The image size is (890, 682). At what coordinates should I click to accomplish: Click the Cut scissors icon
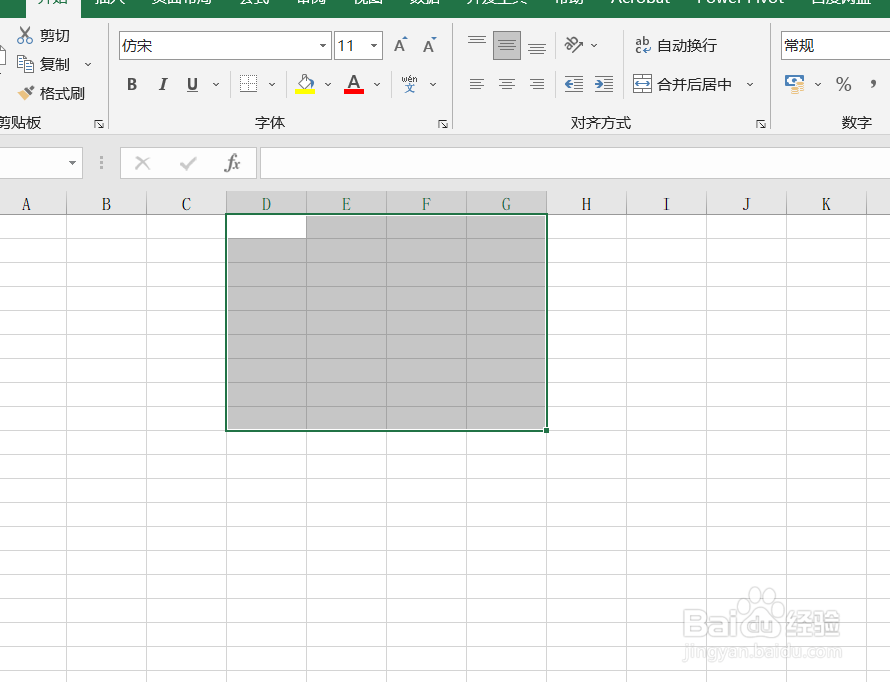24,35
